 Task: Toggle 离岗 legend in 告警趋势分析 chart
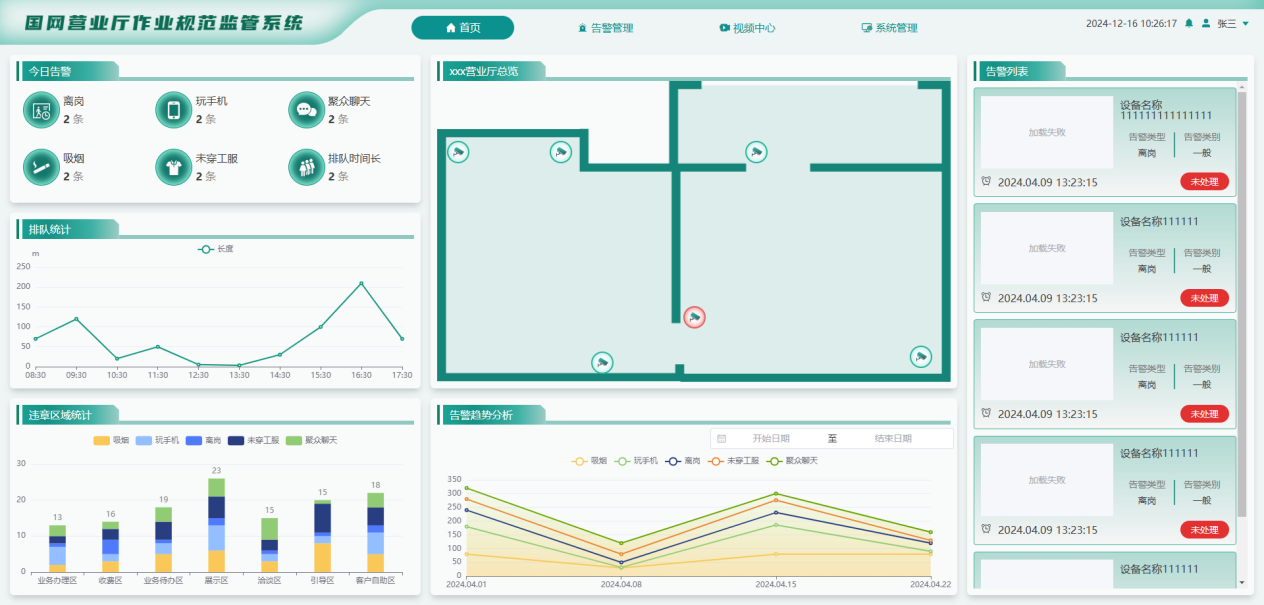[x=683, y=461]
